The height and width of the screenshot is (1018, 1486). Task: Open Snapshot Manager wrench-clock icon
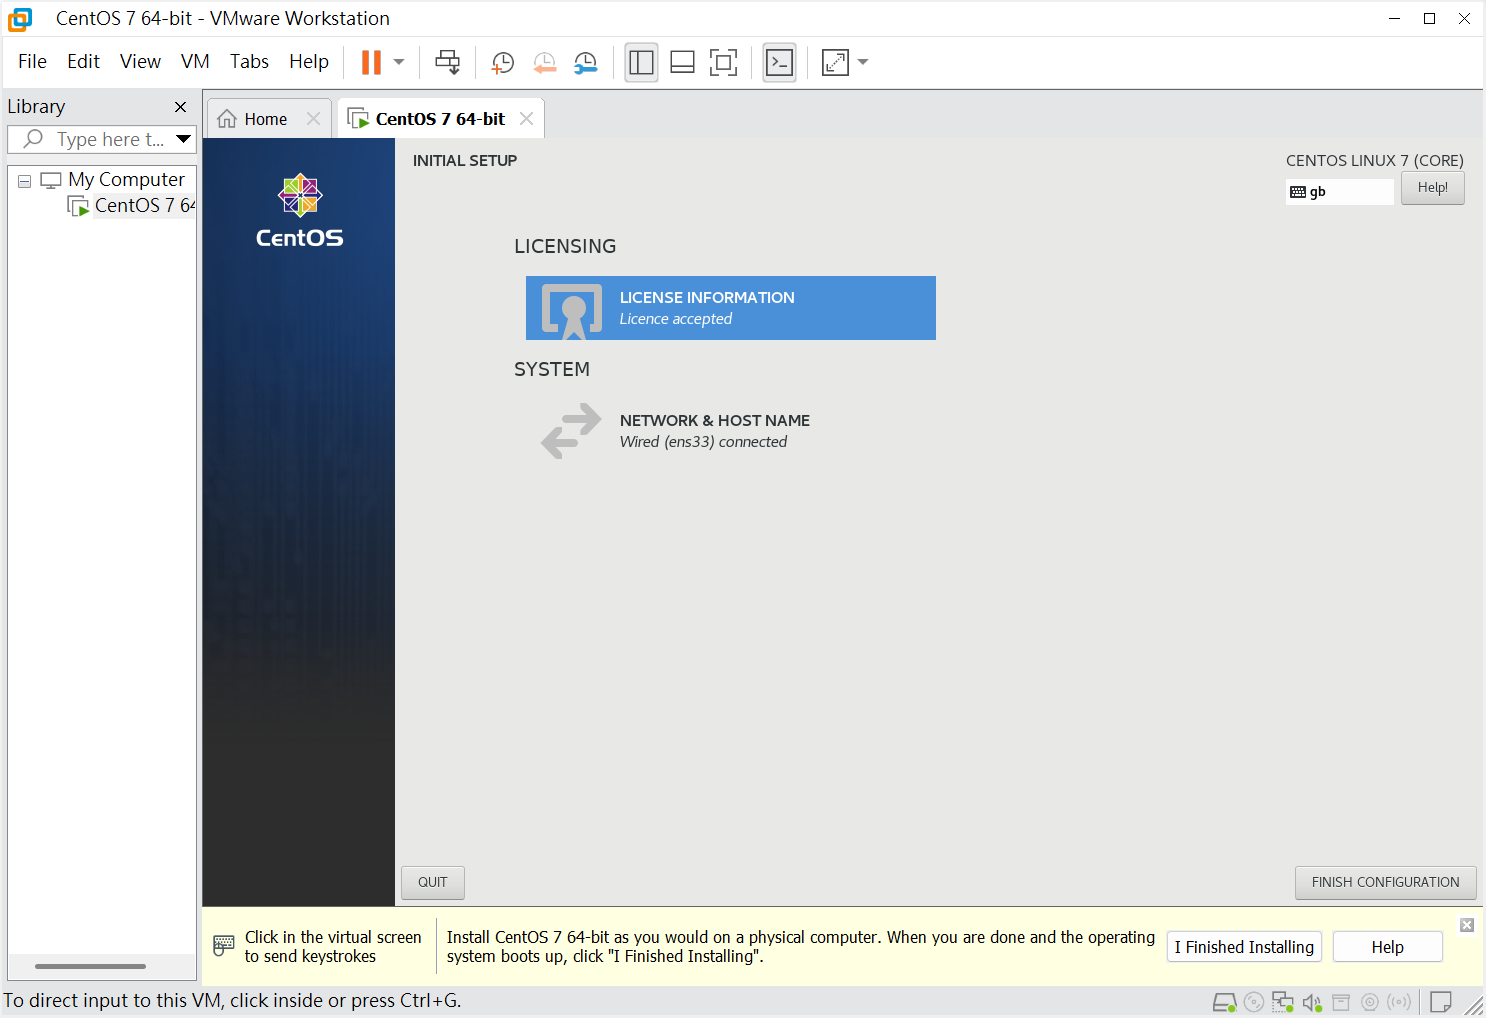coord(585,62)
